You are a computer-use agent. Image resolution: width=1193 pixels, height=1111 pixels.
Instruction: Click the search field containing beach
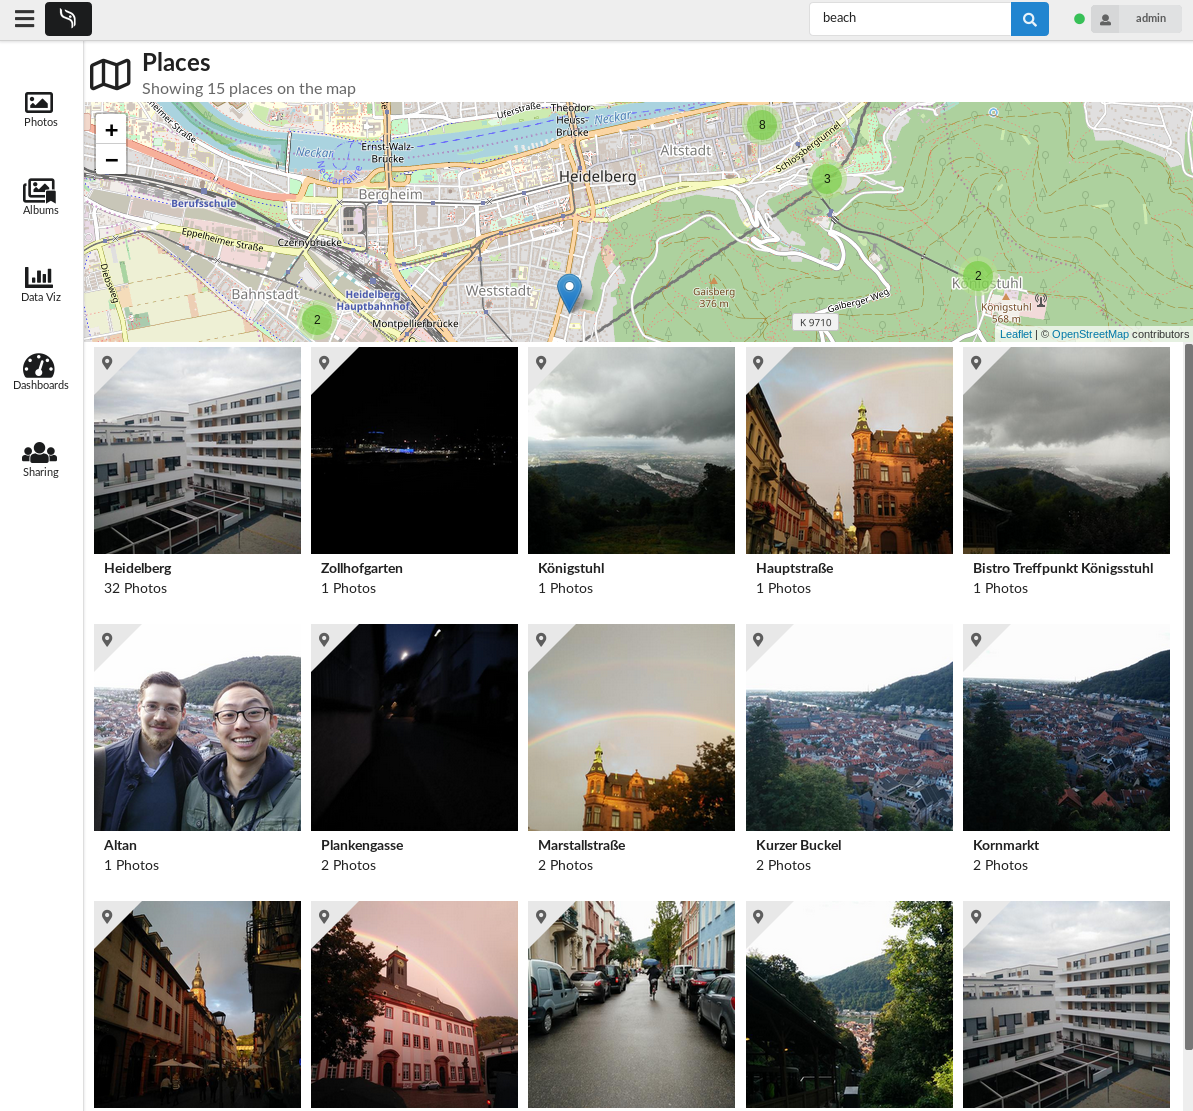point(909,18)
